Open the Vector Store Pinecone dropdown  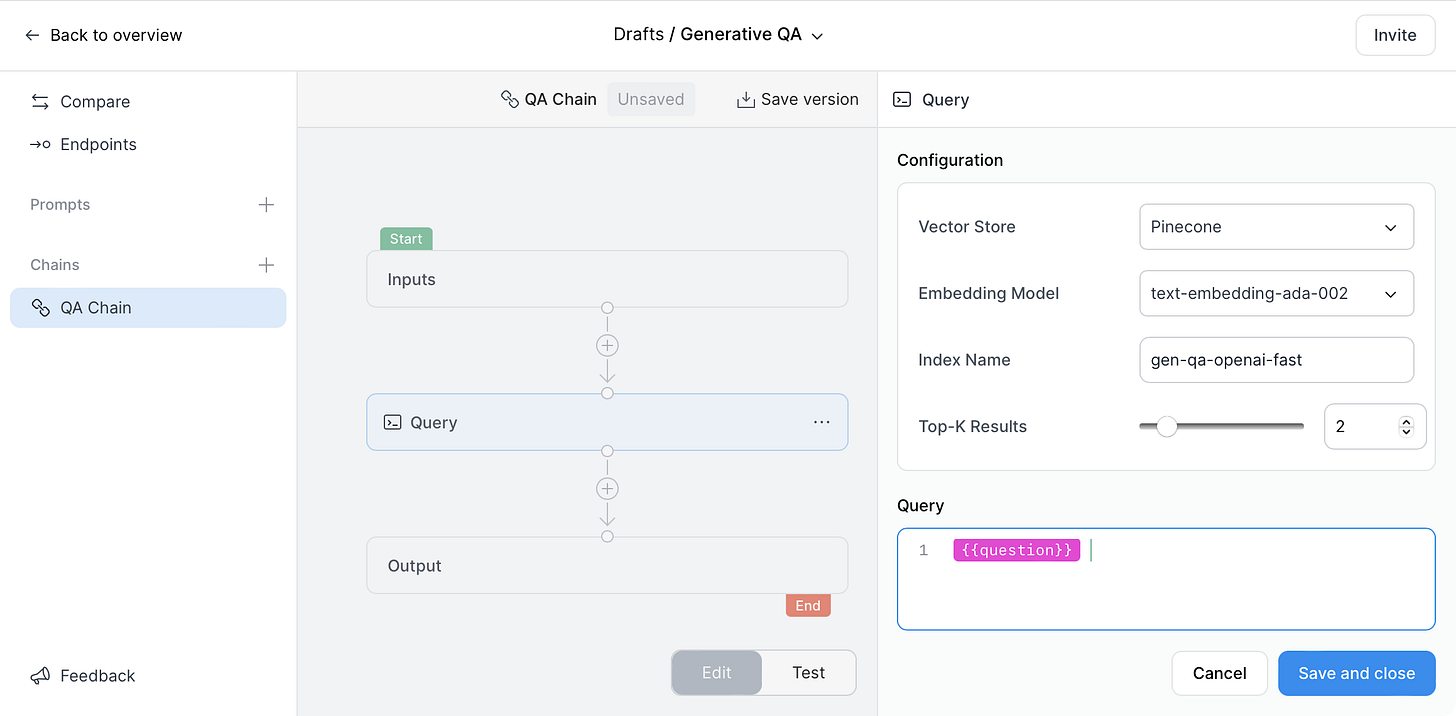pyautogui.click(x=1276, y=227)
